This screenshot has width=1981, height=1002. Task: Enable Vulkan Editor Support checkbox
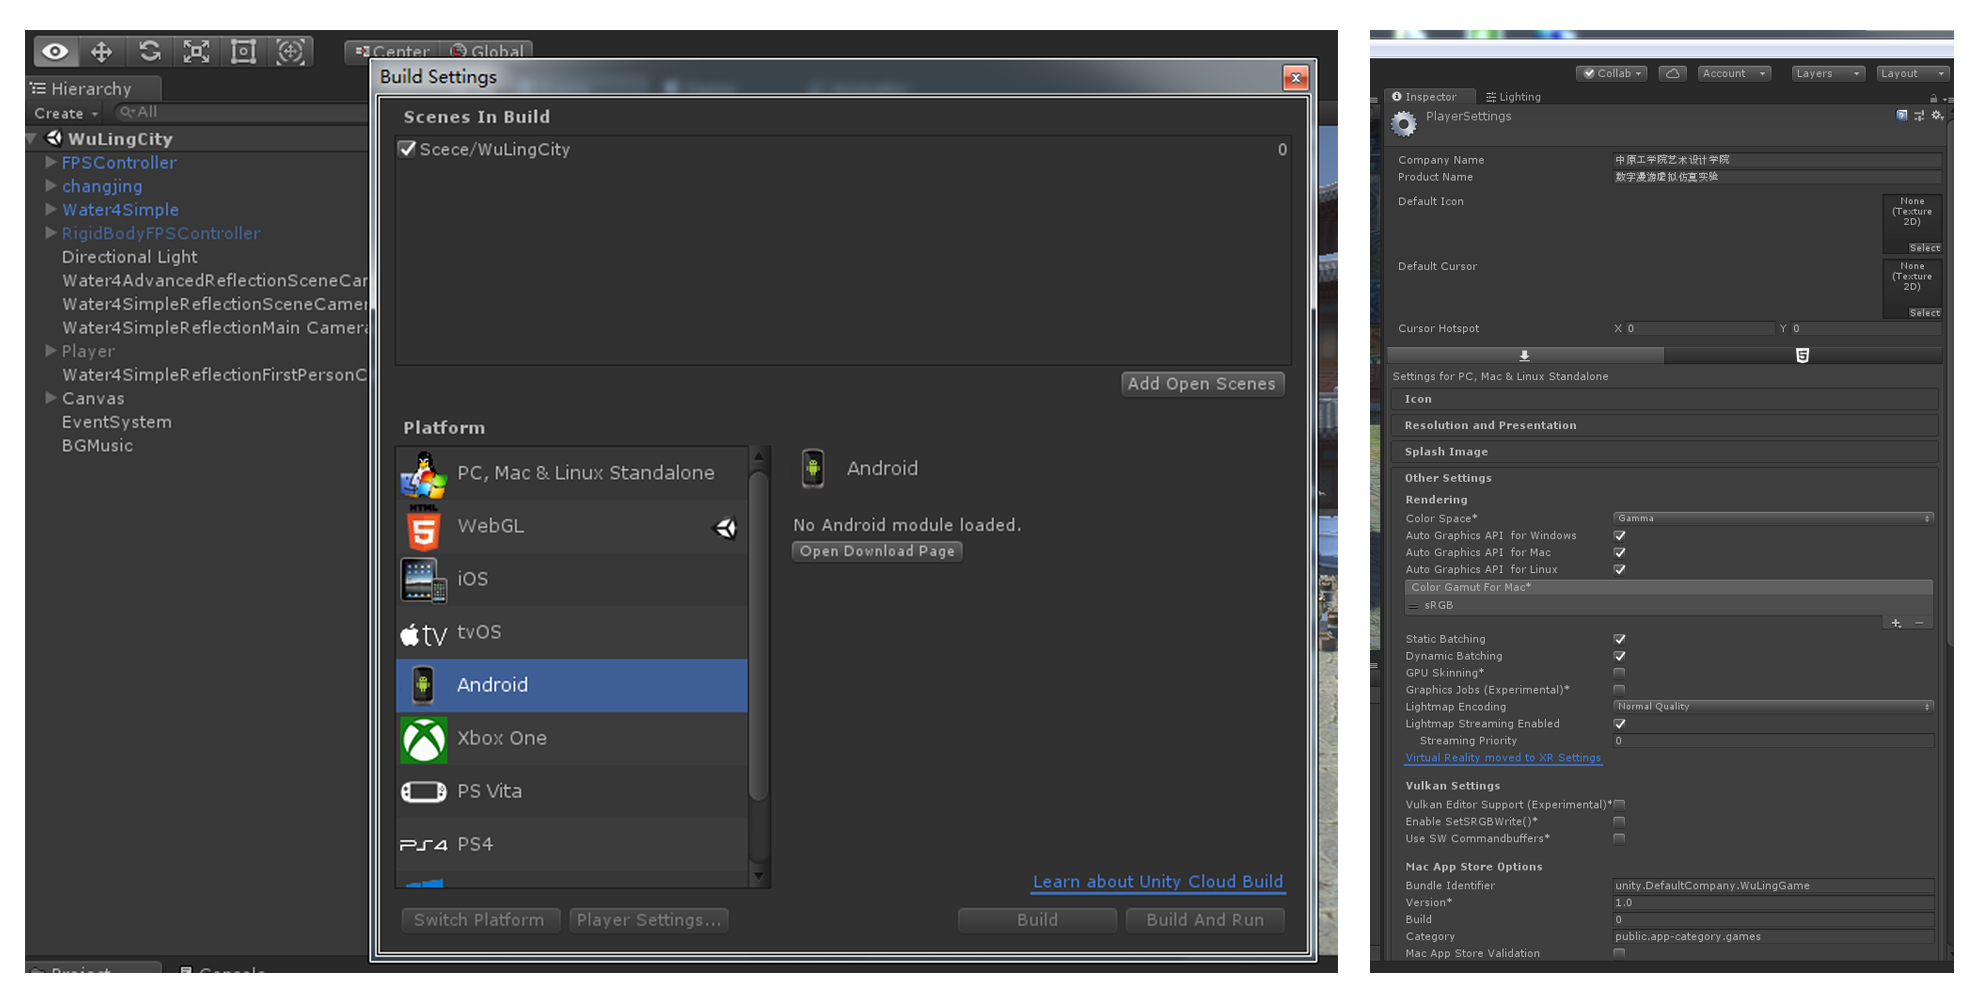1619,804
